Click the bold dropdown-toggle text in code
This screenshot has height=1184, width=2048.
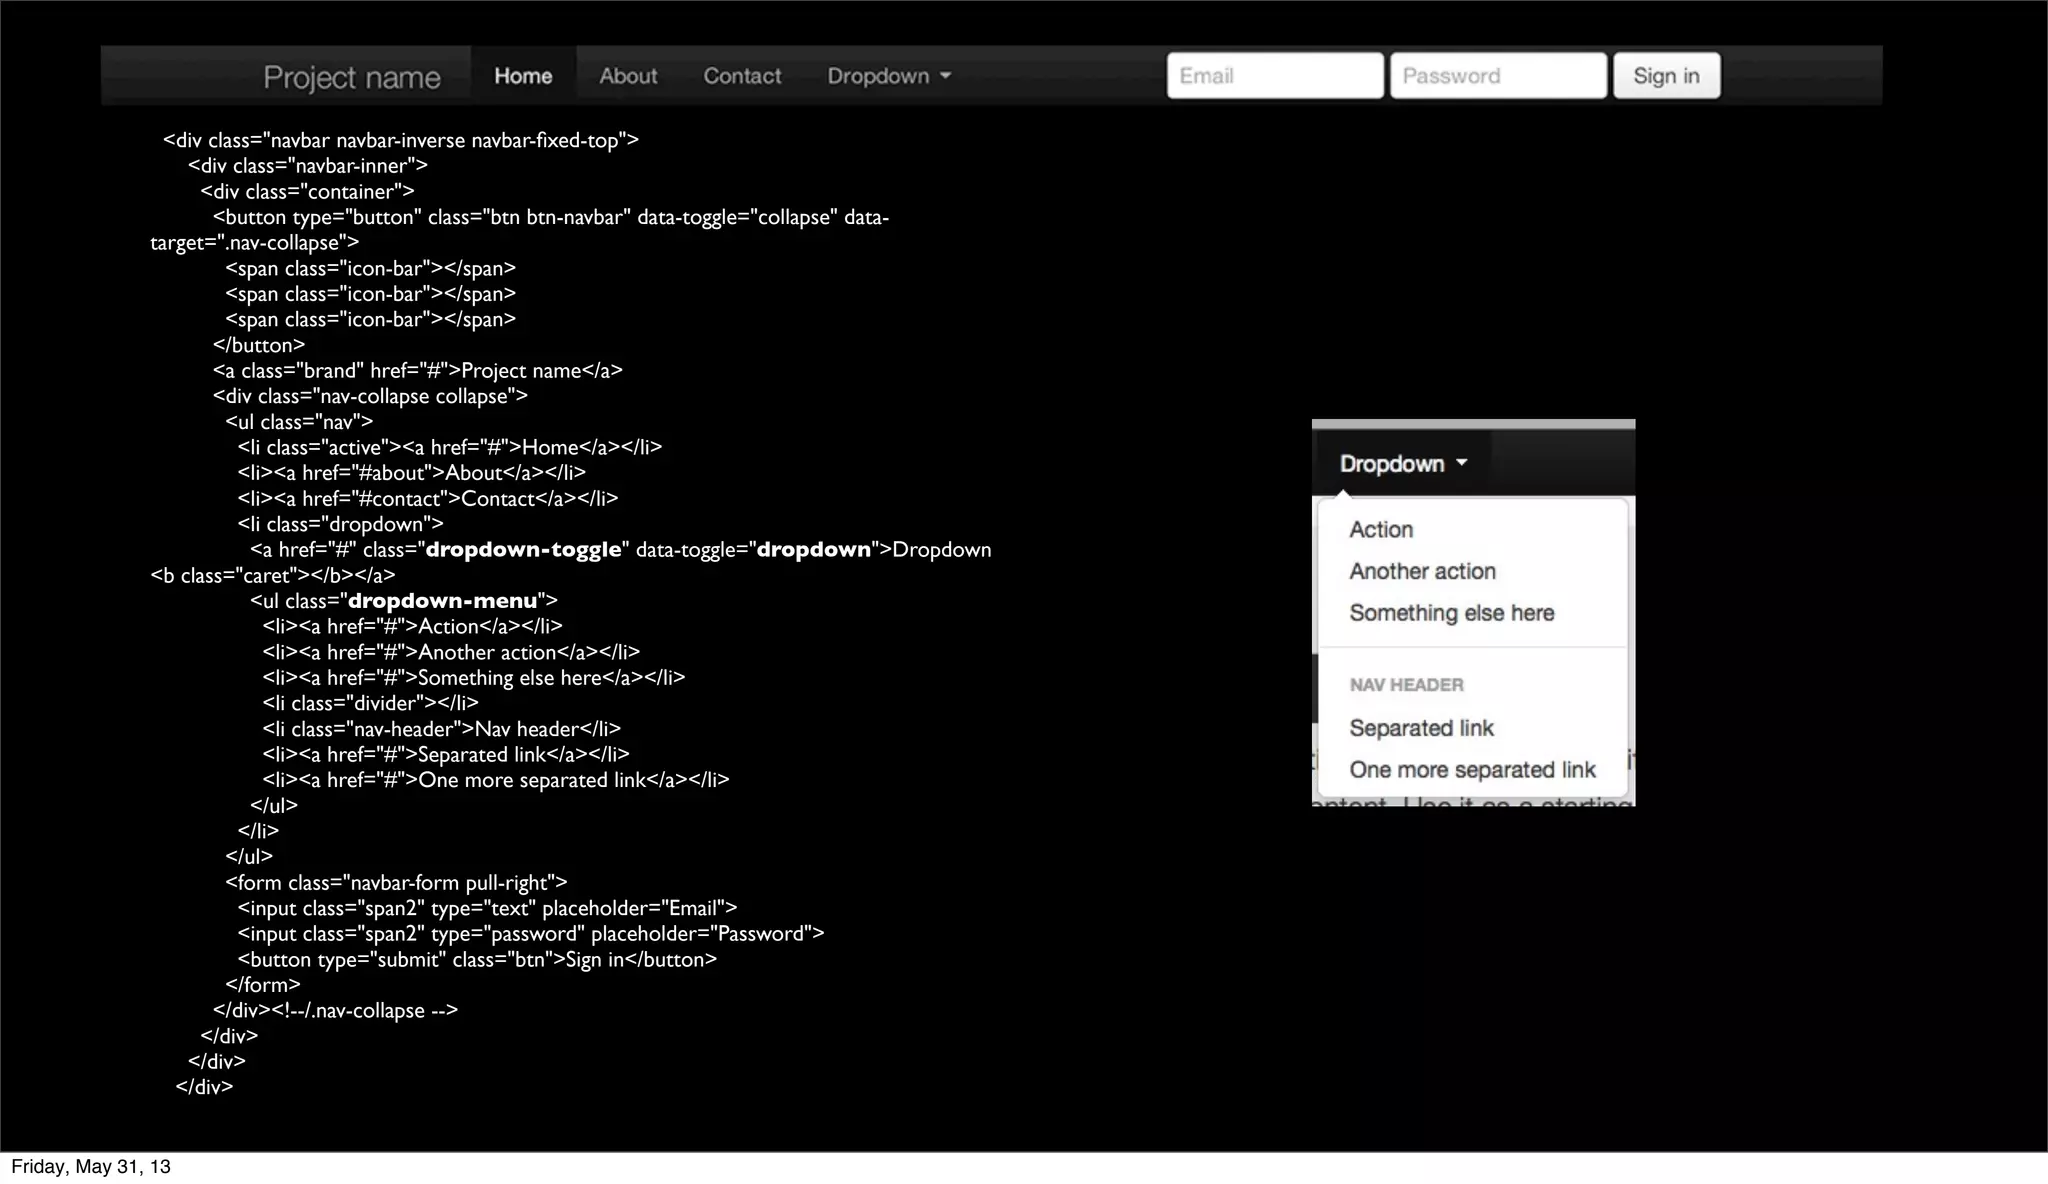[523, 550]
